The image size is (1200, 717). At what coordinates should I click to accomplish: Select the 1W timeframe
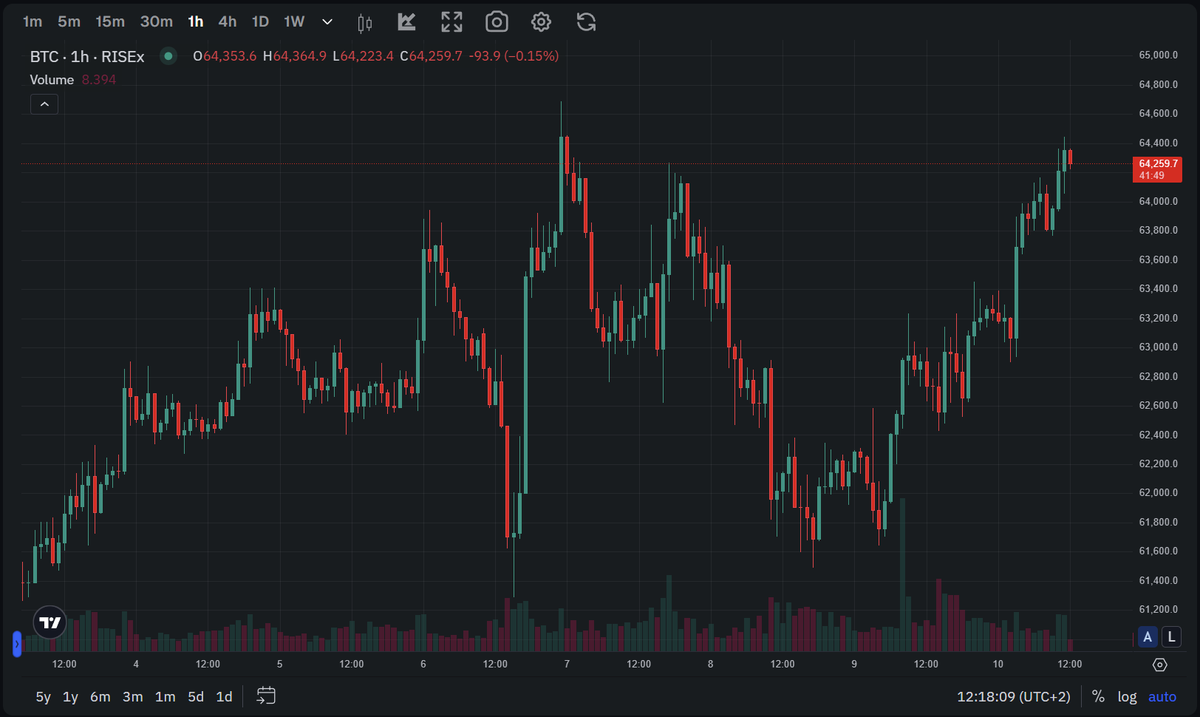pyautogui.click(x=294, y=21)
